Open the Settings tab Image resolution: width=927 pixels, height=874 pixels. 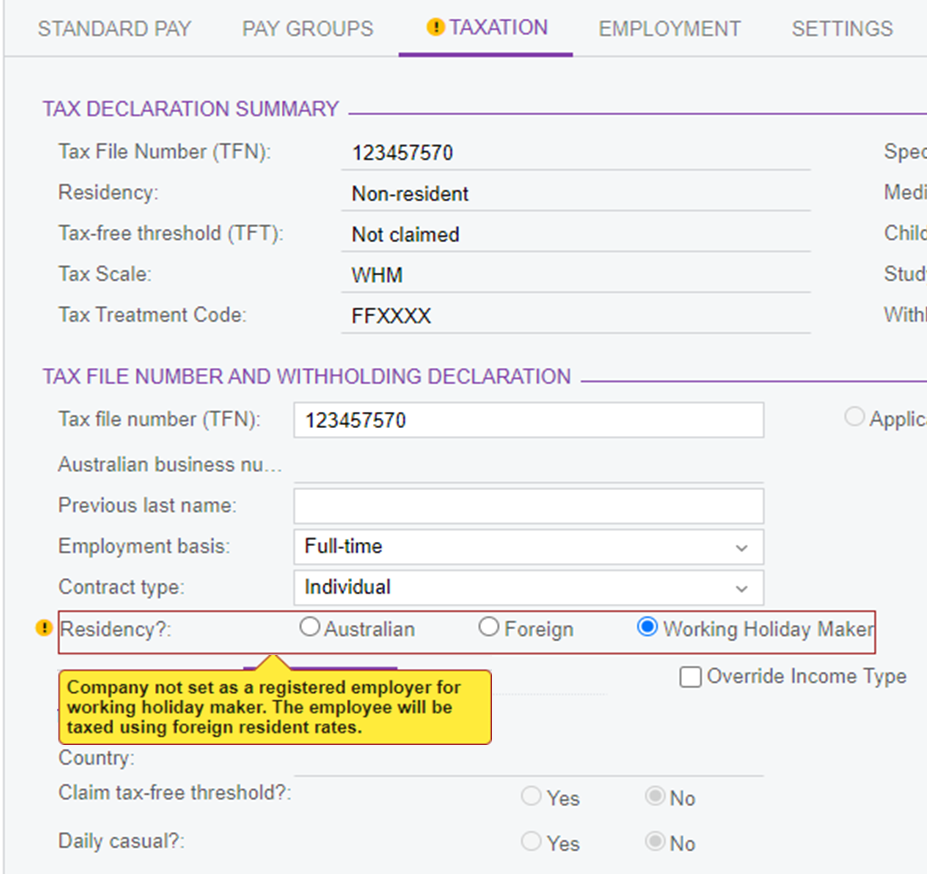[842, 29]
